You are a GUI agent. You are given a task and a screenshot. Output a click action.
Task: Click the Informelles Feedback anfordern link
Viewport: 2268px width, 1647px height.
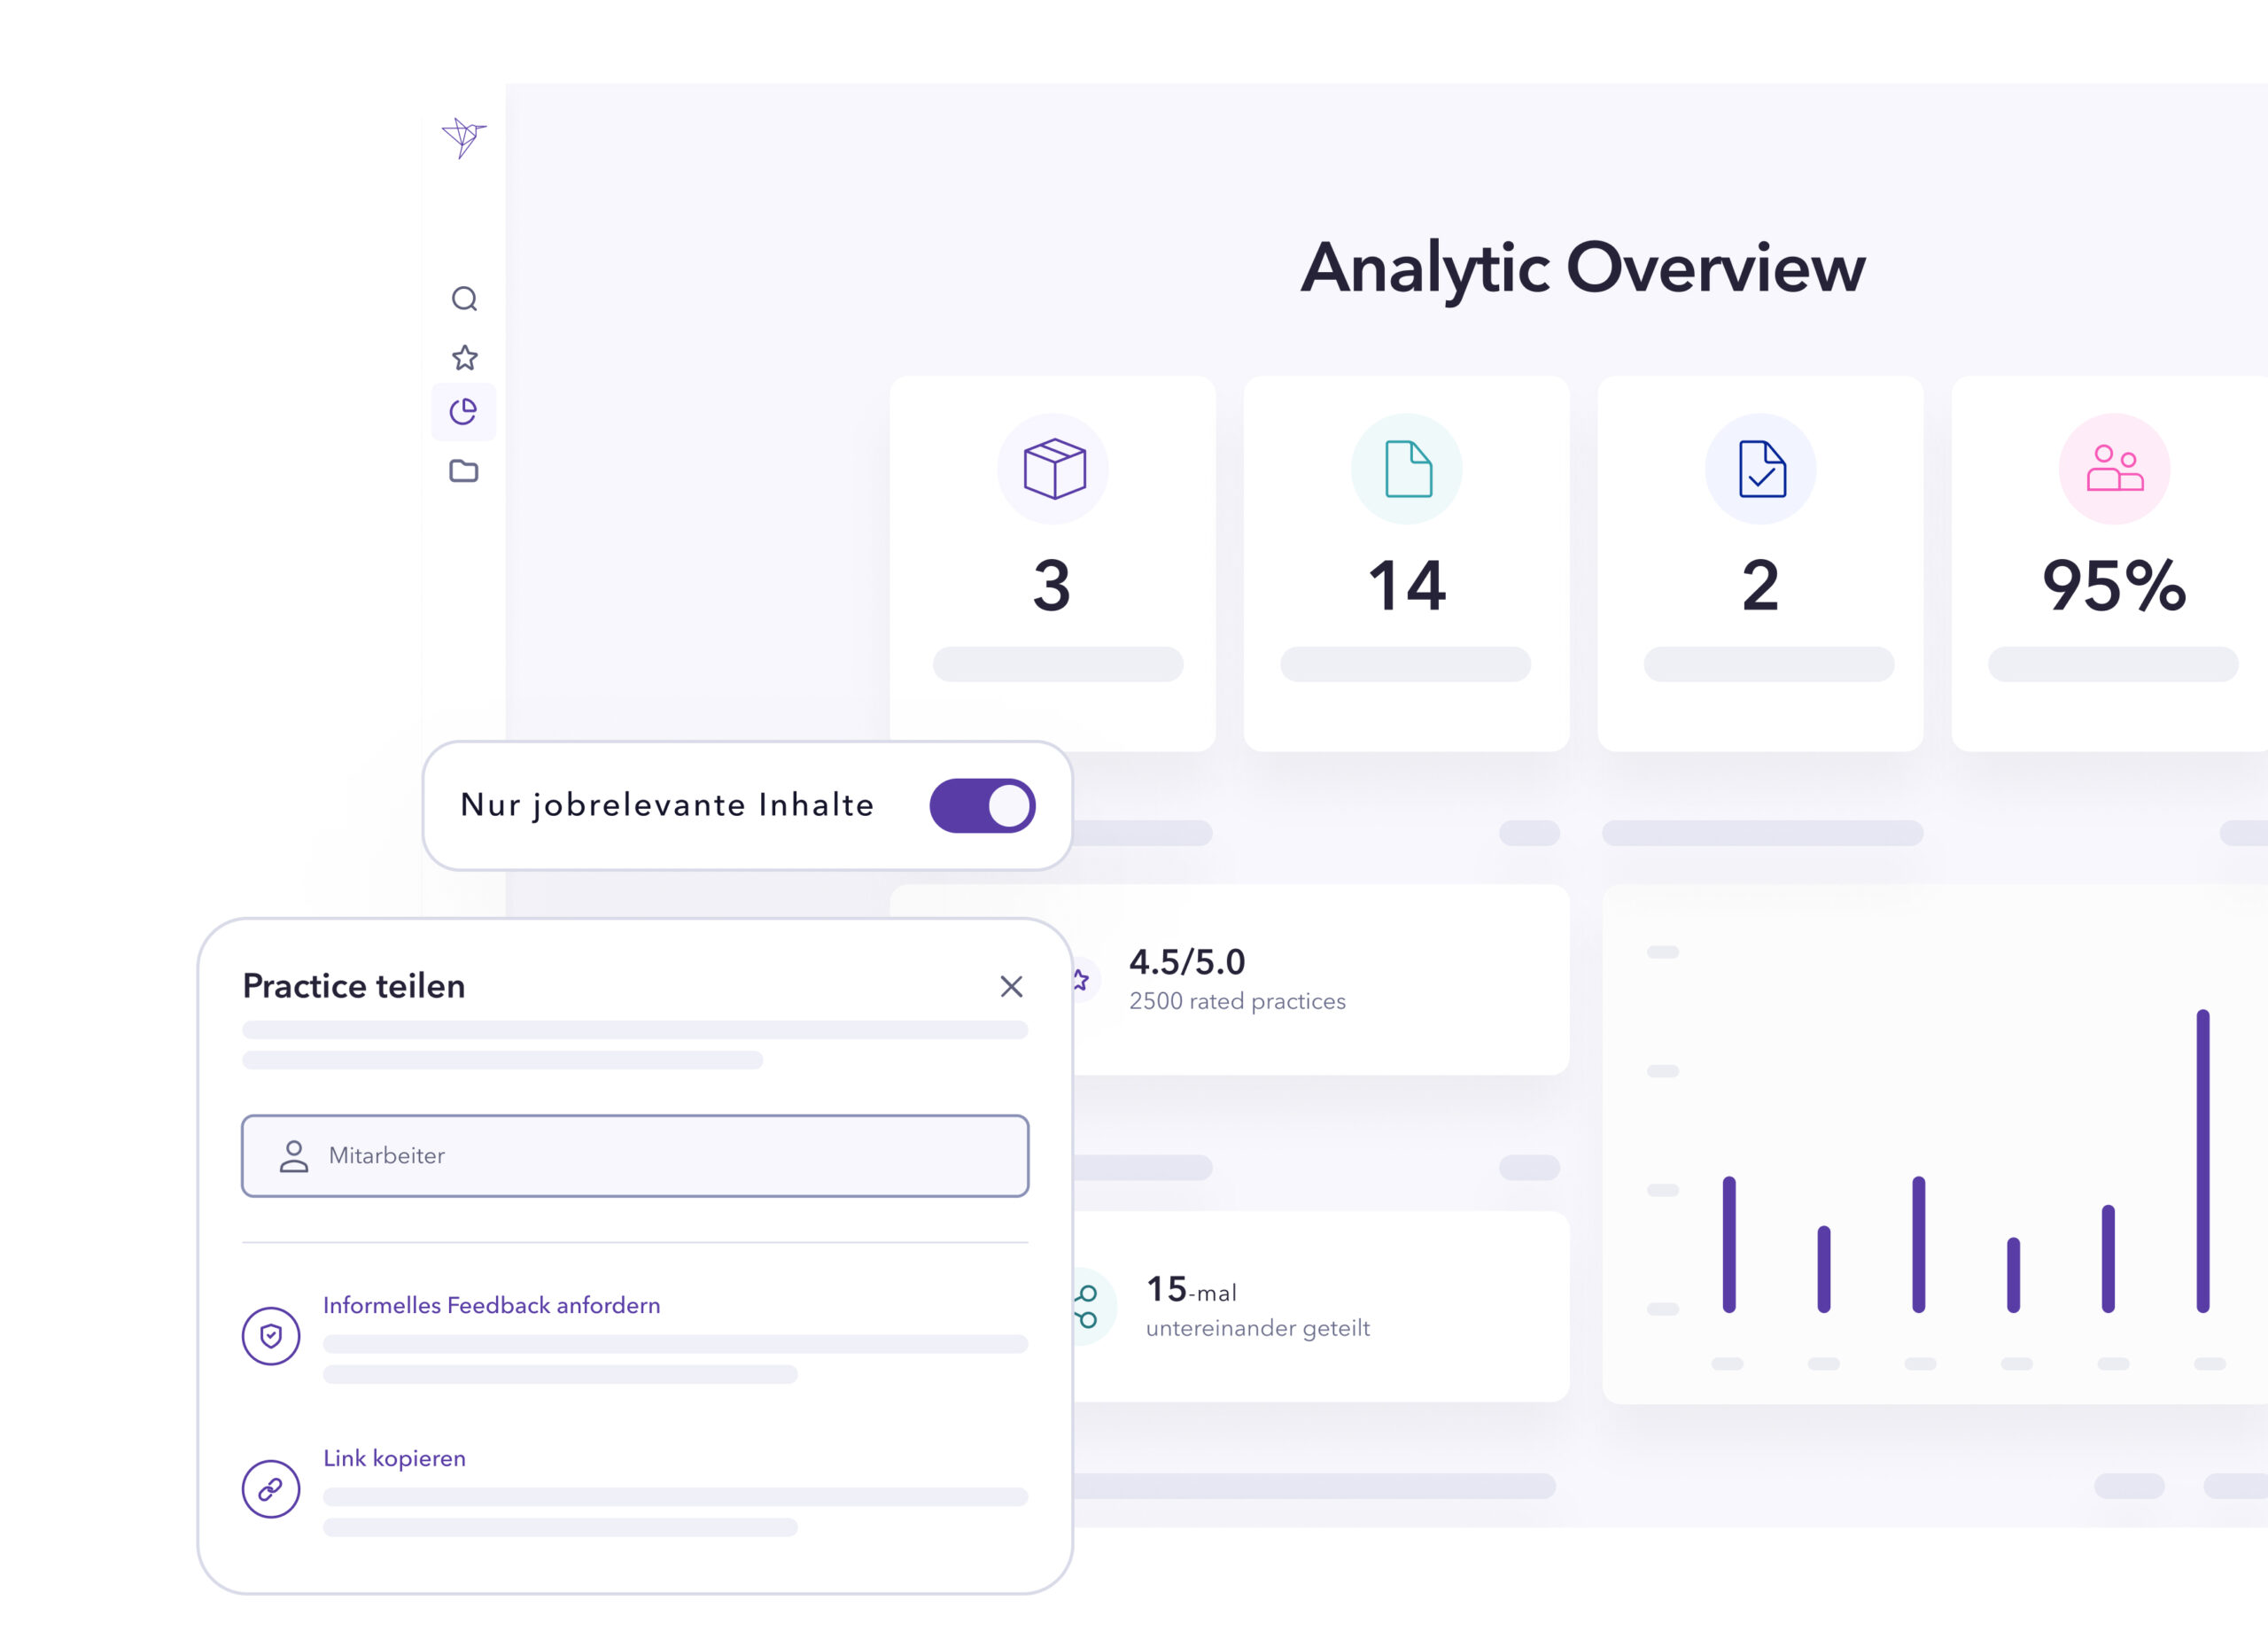(491, 1305)
